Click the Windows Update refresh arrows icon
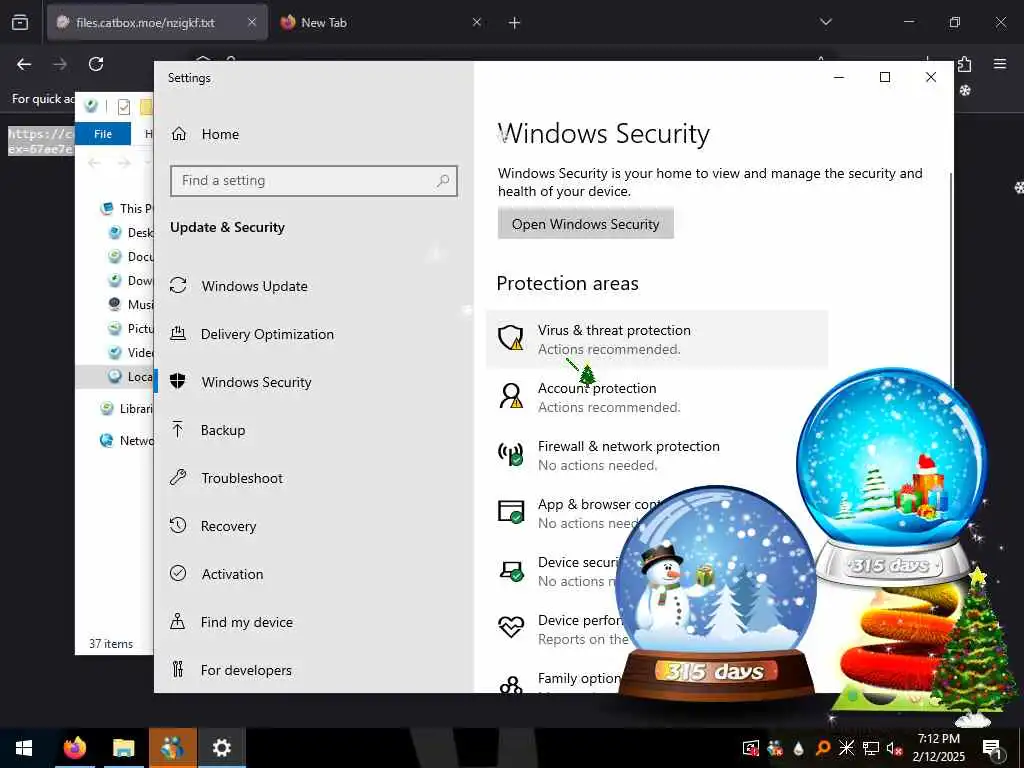The height and width of the screenshot is (768, 1024). click(178, 285)
